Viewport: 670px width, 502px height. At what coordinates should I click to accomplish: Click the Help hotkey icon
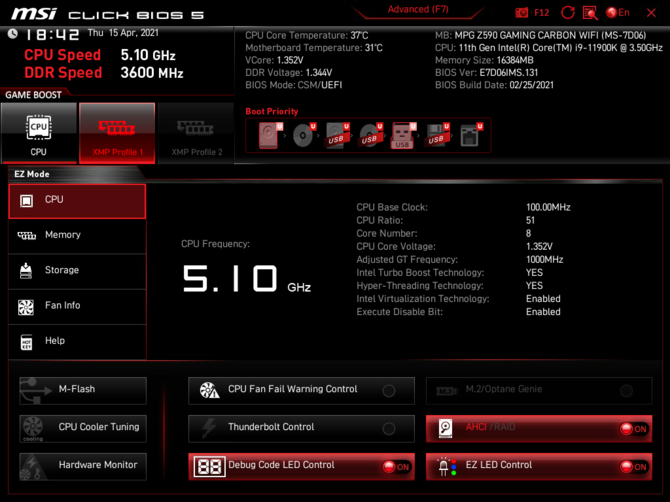pyautogui.click(x=26, y=342)
